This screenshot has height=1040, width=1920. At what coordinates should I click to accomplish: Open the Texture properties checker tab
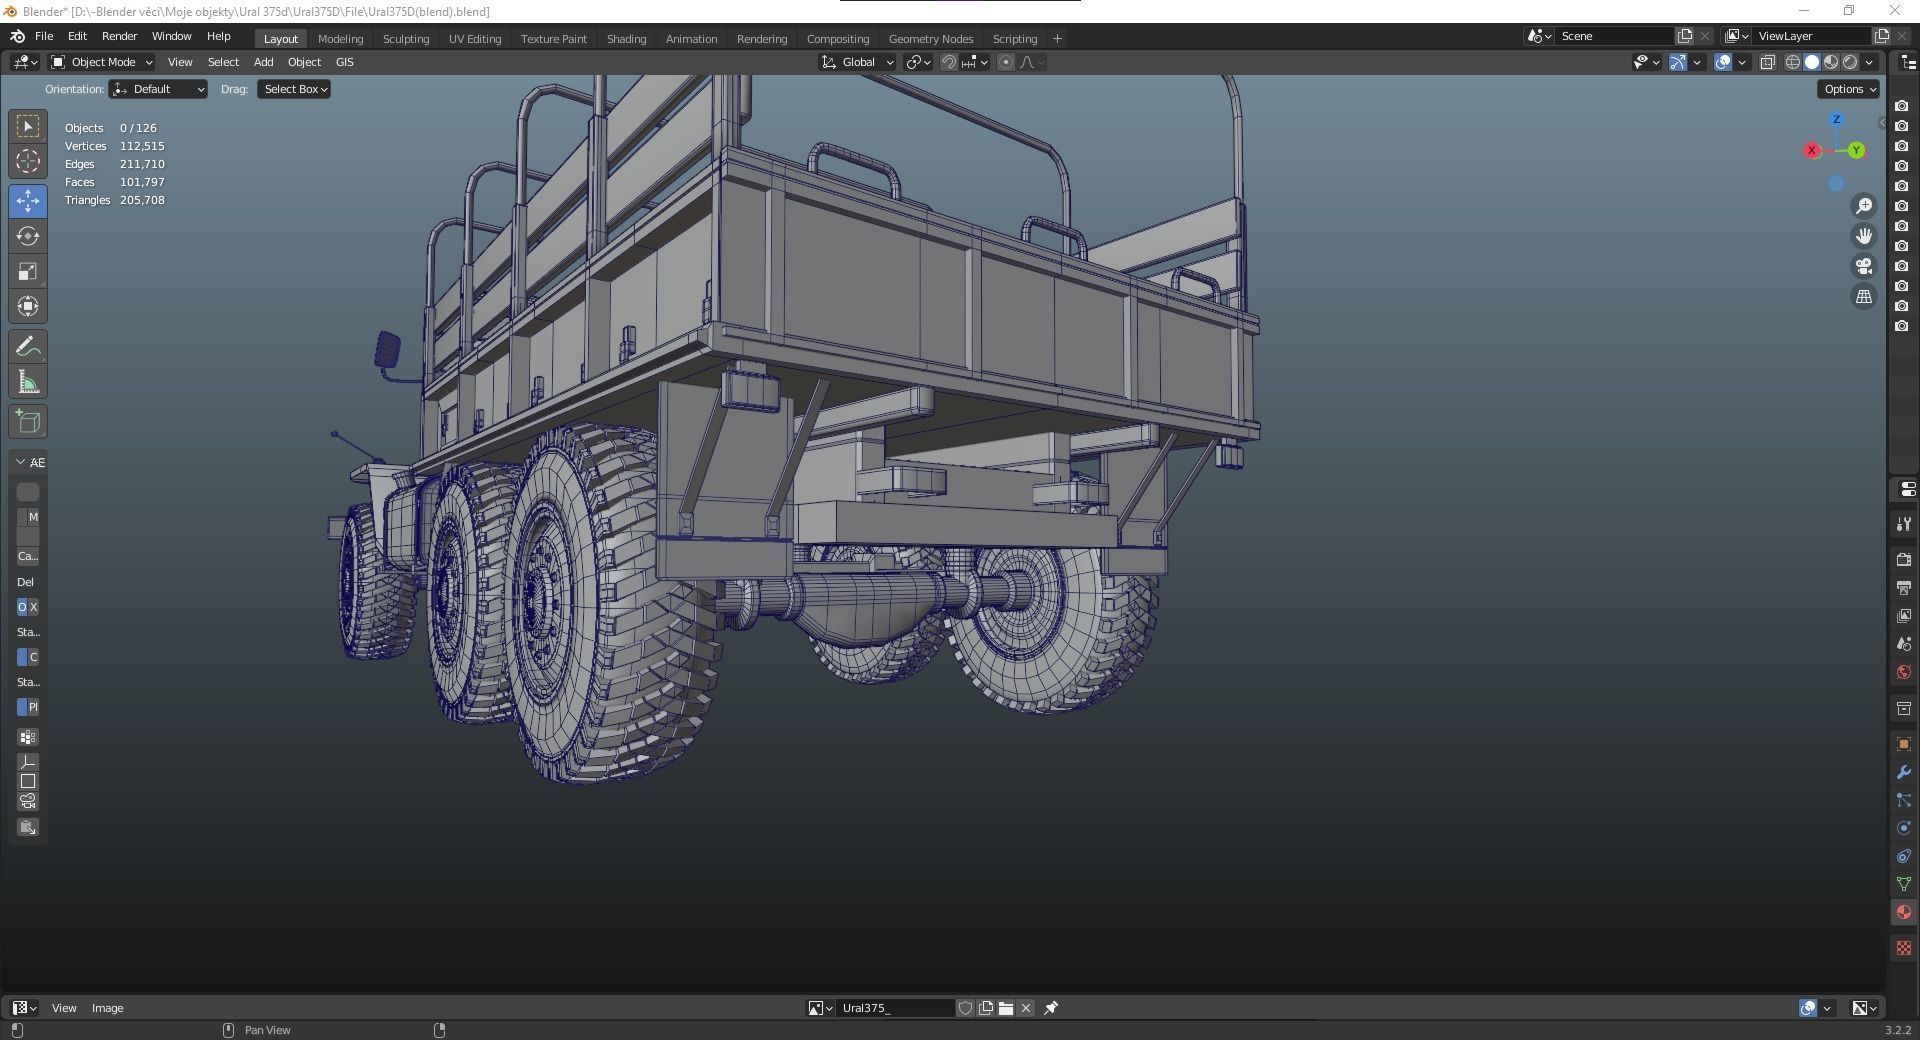tap(1904, 948)
